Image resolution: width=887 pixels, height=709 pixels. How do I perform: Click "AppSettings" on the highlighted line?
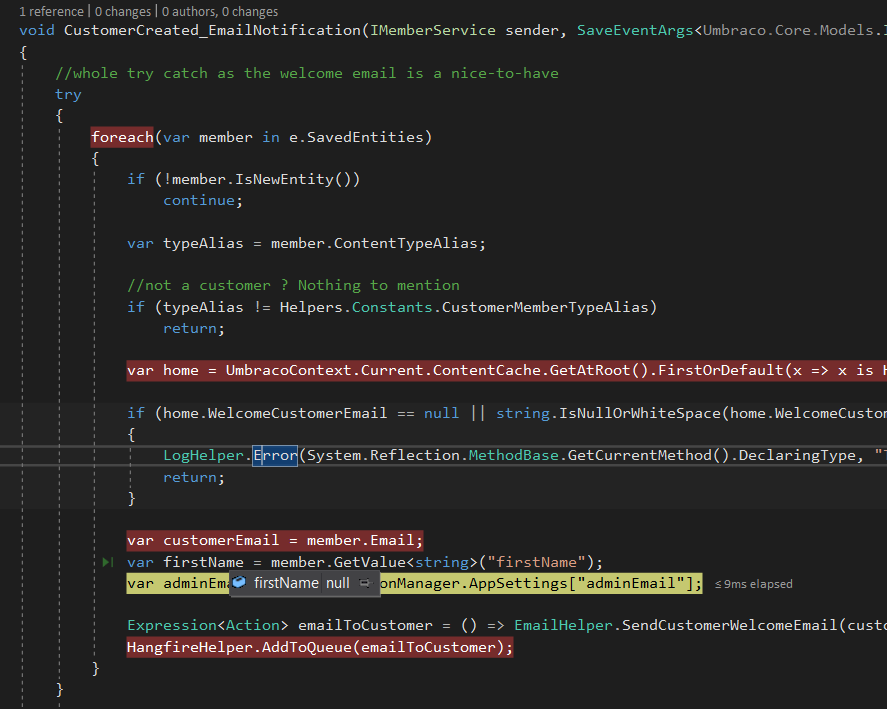pos(518,583)
